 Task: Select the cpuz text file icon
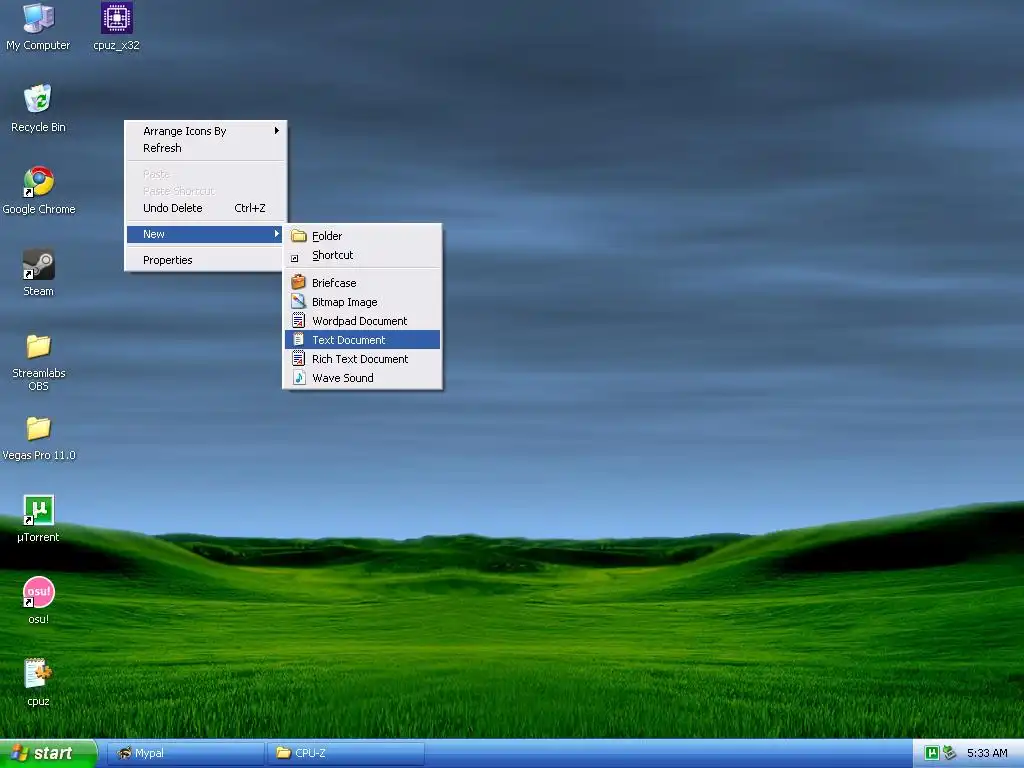tap(38, 682)
